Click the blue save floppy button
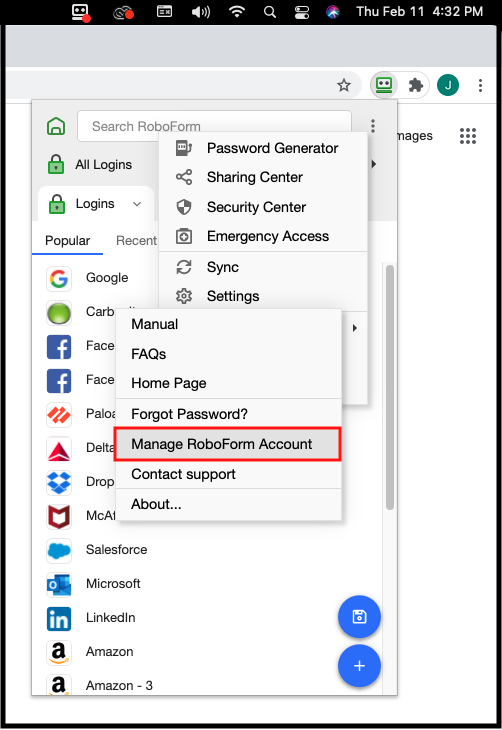The height and width of the screenshot is (730, 502). point(359,617)
